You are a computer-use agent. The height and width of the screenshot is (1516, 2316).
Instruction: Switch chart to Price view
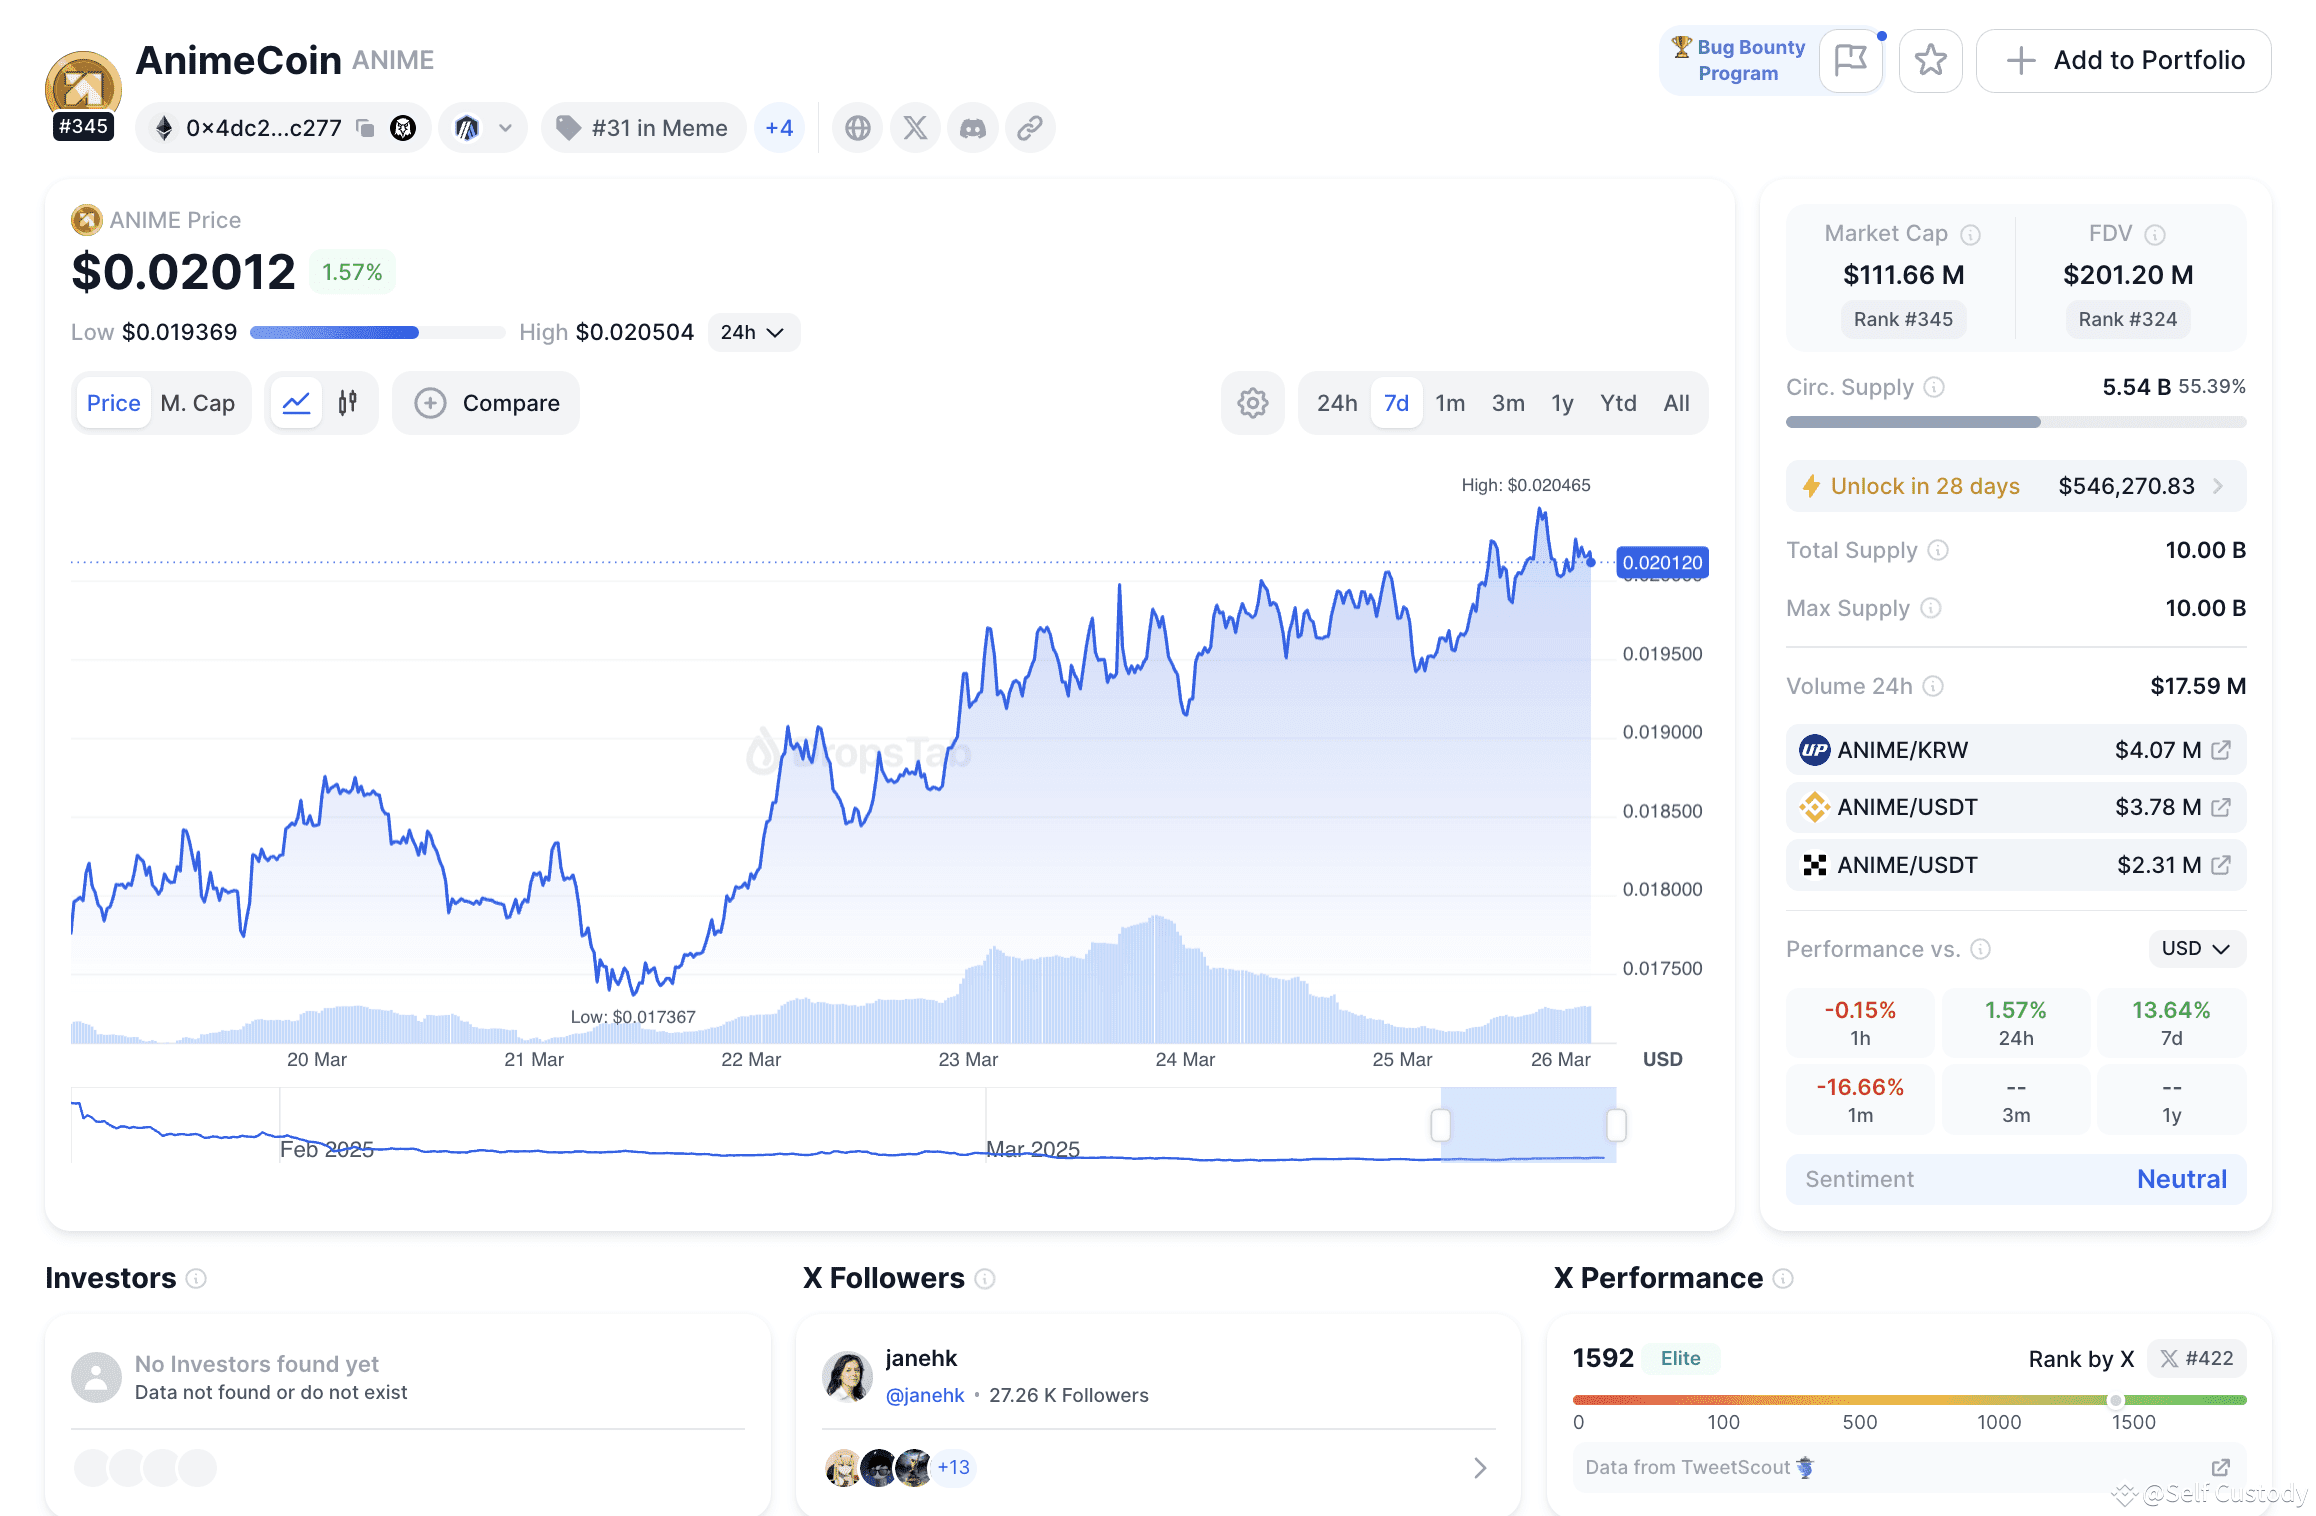[113, 403]
